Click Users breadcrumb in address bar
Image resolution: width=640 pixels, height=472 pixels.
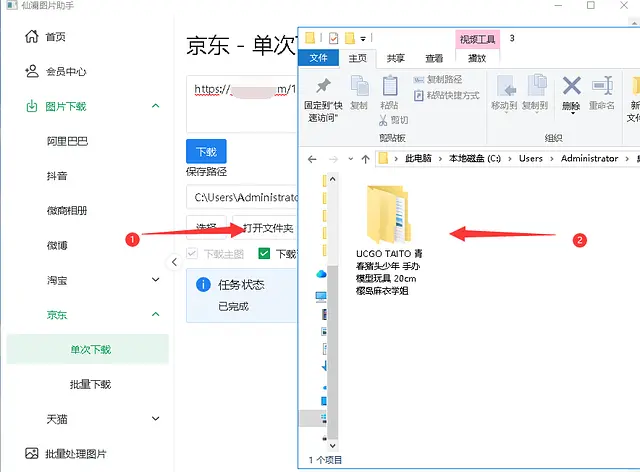[x=531, y=158]
